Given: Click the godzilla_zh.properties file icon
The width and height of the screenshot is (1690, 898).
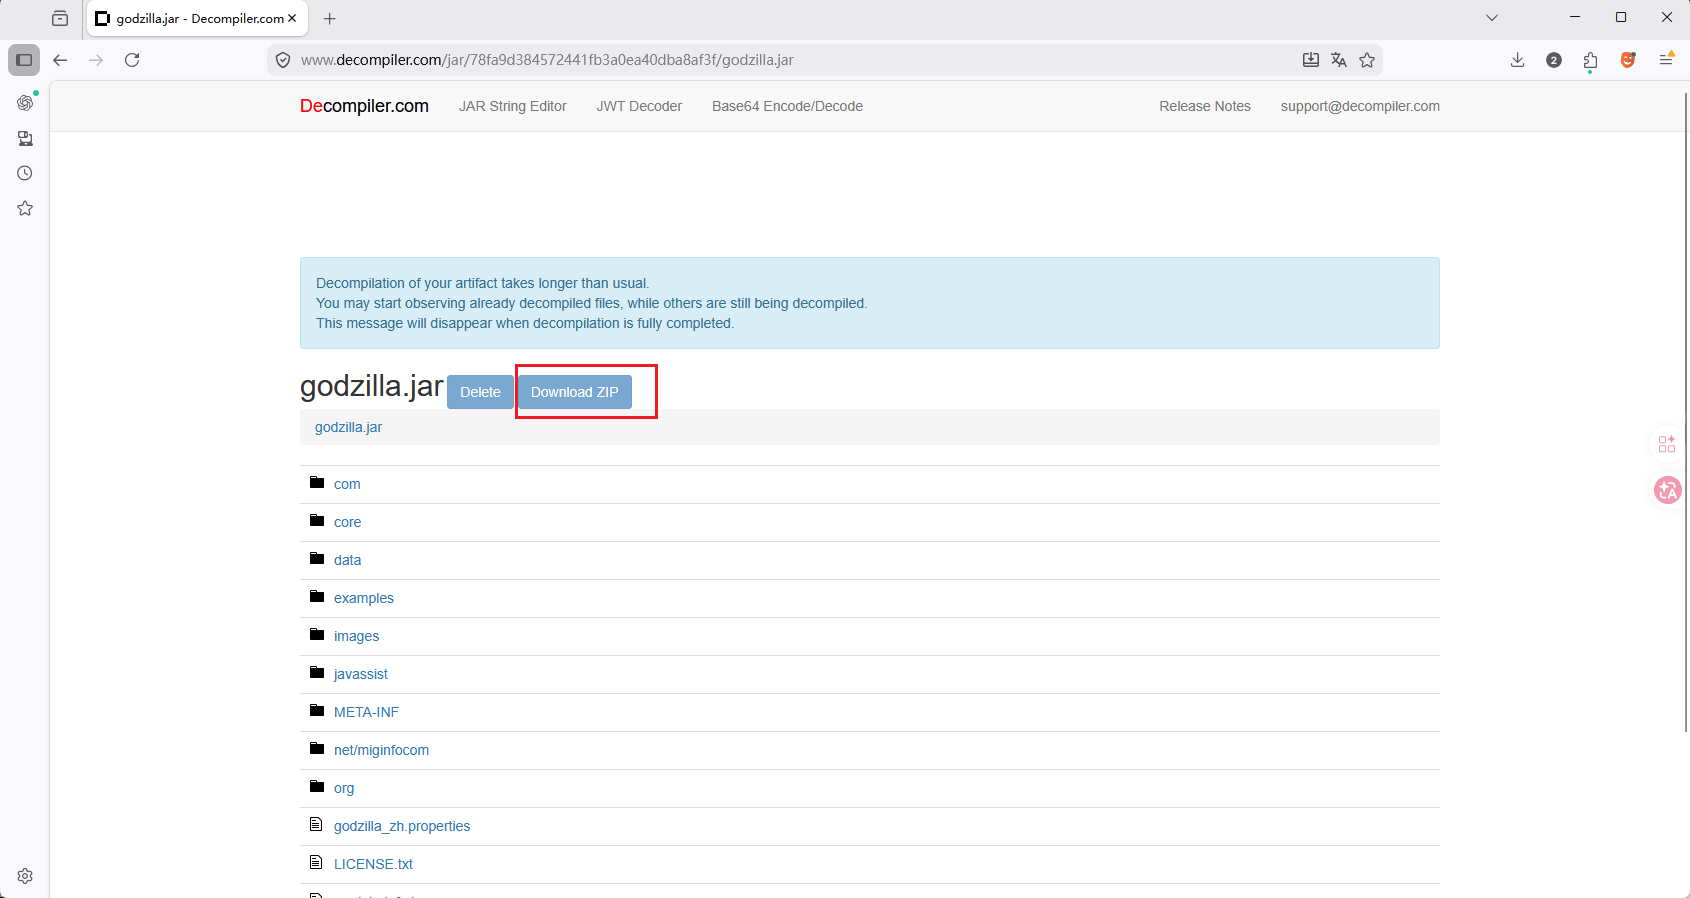Looking at the screenshot, I should (x=316, y=825).
